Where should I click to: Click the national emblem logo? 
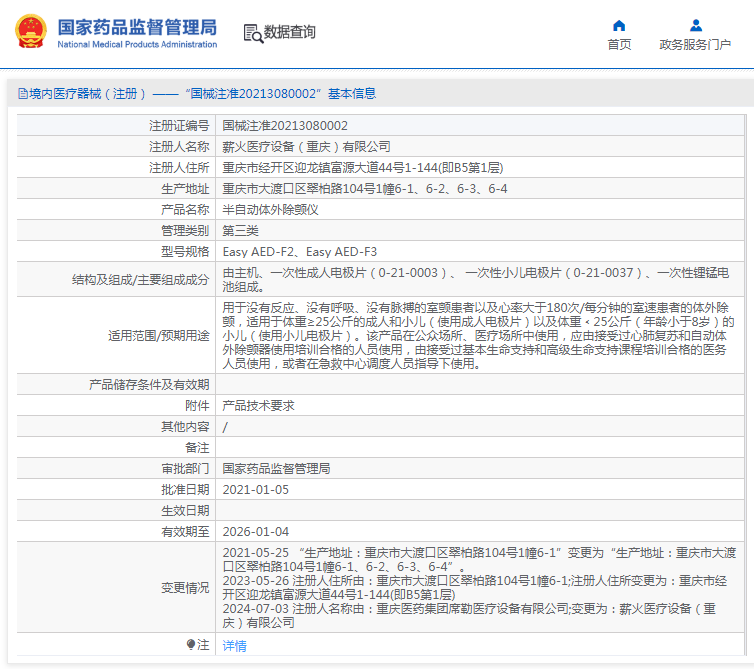point(31,31)
